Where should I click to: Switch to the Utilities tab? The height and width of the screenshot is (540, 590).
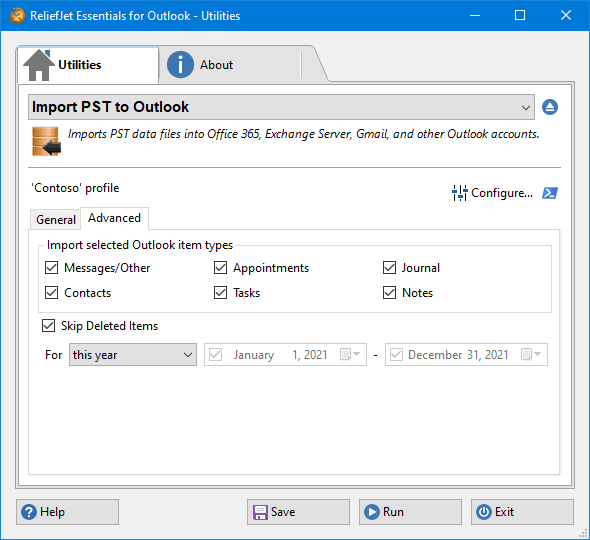coord(88,65)
